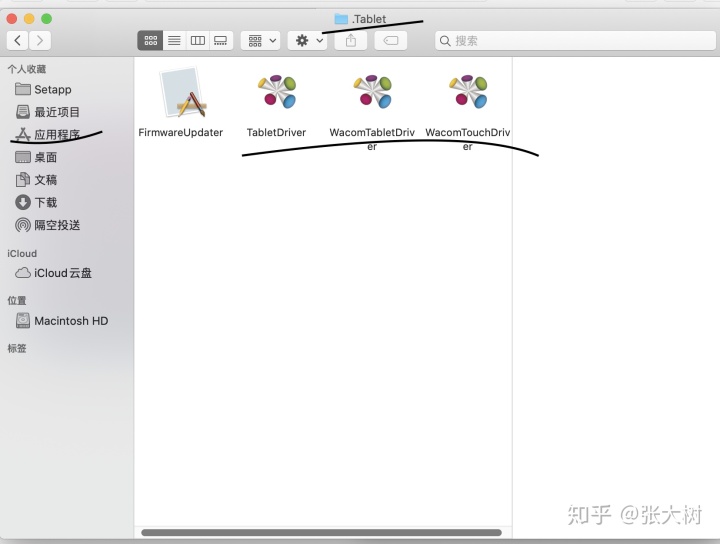
Task: Click the WacomTabletDriver file name
Action: coord(372,139)
